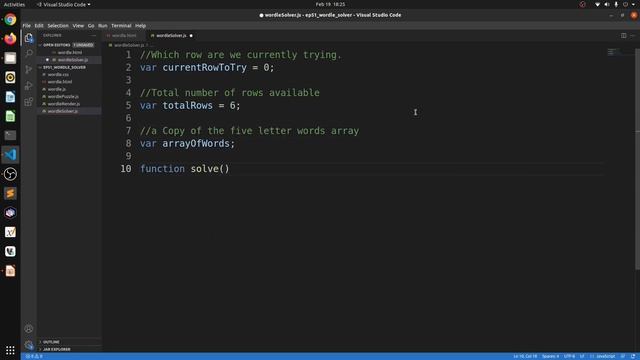The width and height of the screenshot is (640, 360).
Task: Open LibreOffice Calc in the dock
Action: point(10,116)
